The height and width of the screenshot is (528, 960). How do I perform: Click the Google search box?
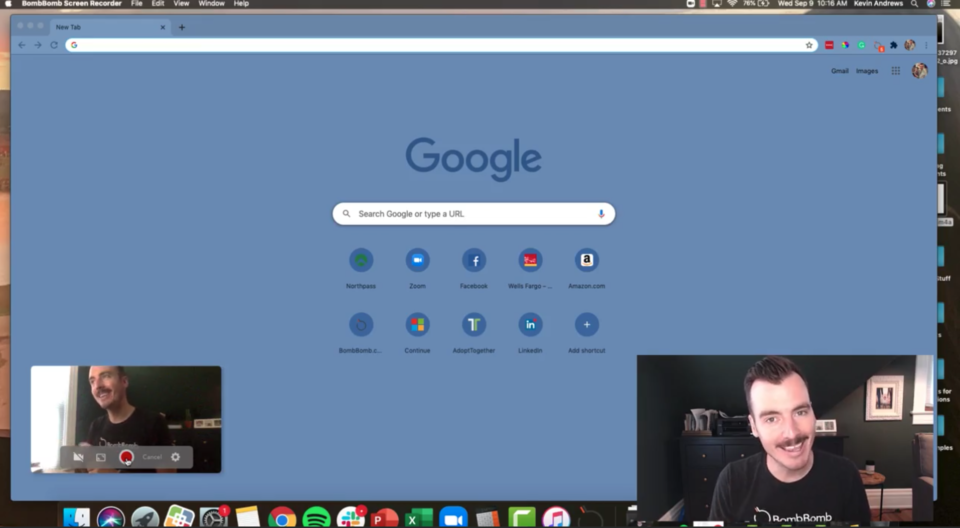point(473,214)
